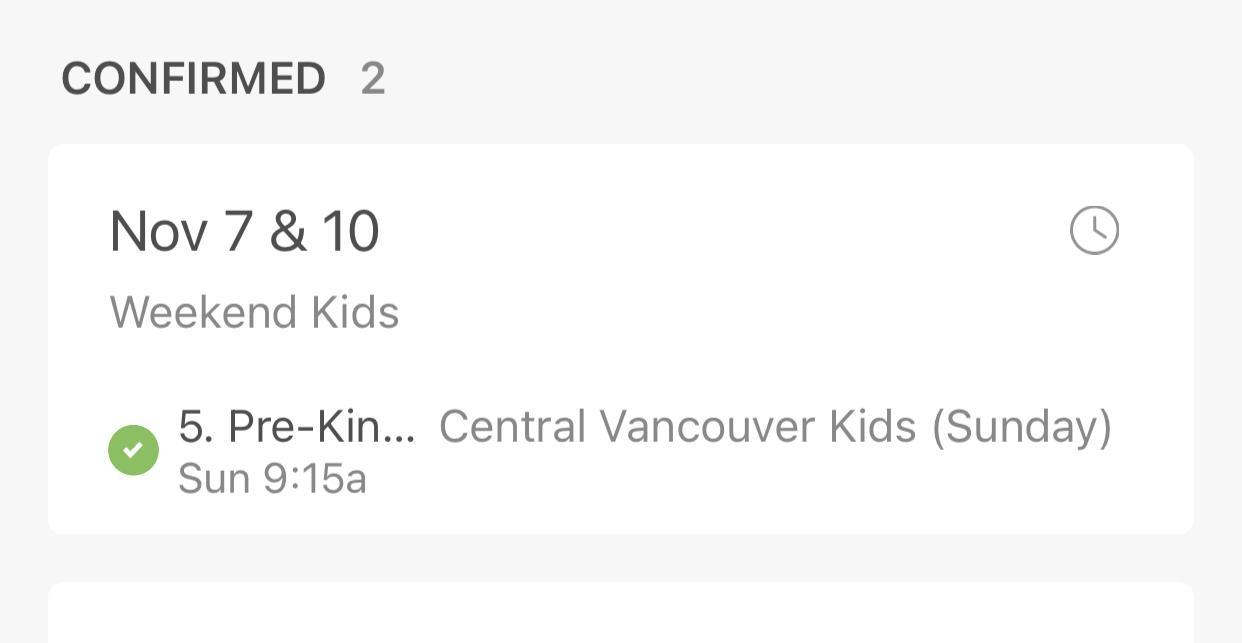The image size is (1242, 643).
Task: Select the Sun 9:15a service time
Action: 272,479
